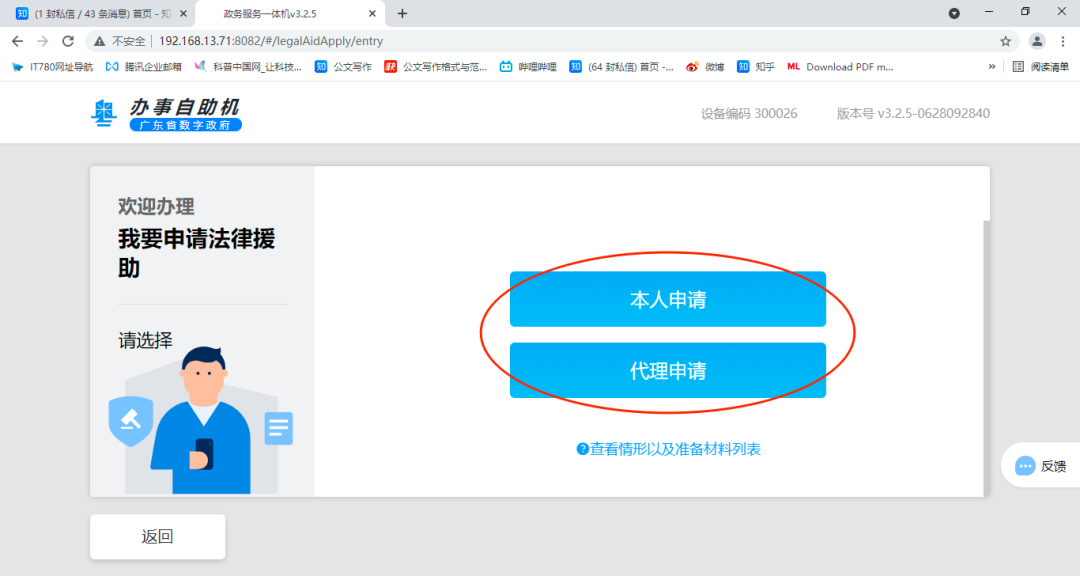Select 本人申请 to apply in person
Viewport: 1080px width, 576px height.
tap(667, 298)
